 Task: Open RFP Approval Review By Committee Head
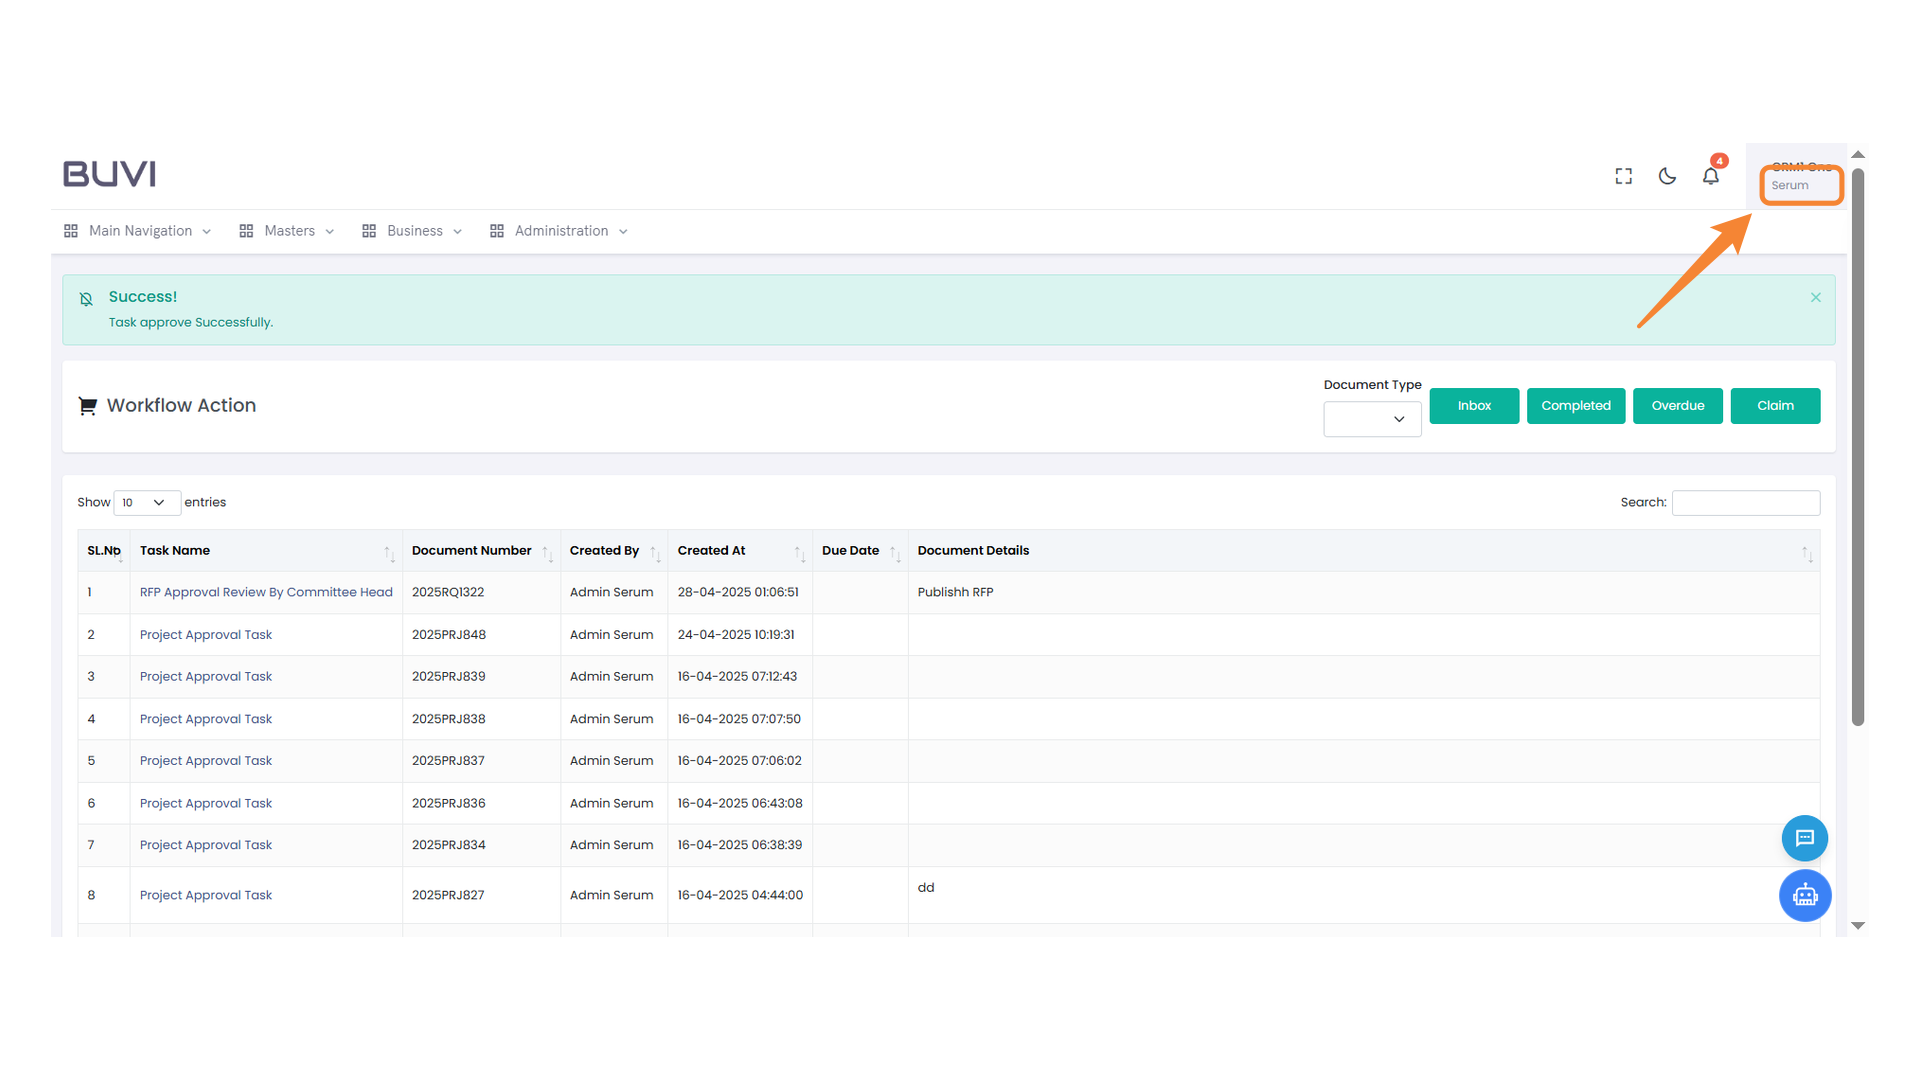[x=266, y=592]
